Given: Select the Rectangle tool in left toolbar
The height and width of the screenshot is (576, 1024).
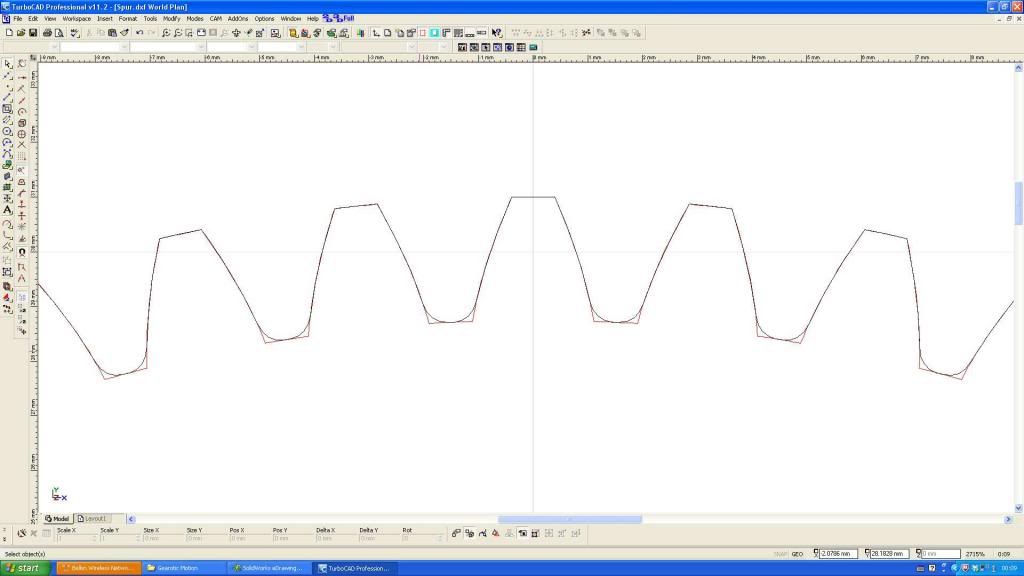Looking at the screenshot, I should (7, 109).
